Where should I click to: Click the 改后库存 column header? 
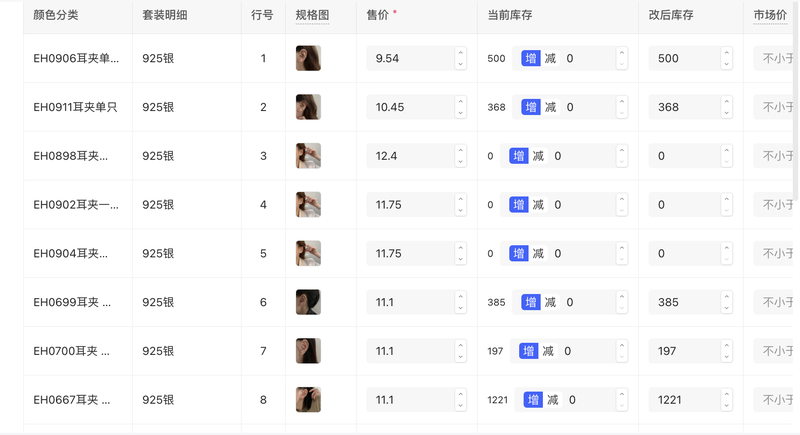(x=671, y=16)
